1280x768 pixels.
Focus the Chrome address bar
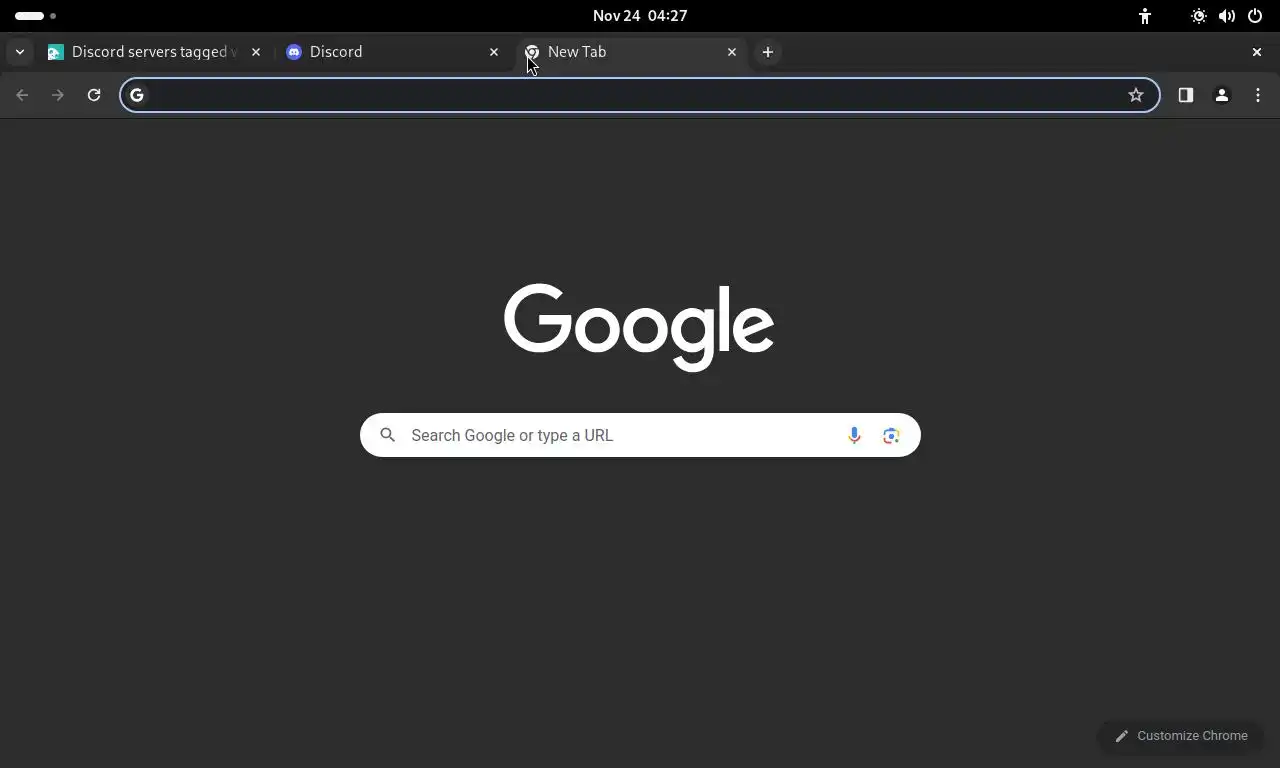(x=640, y=95)
